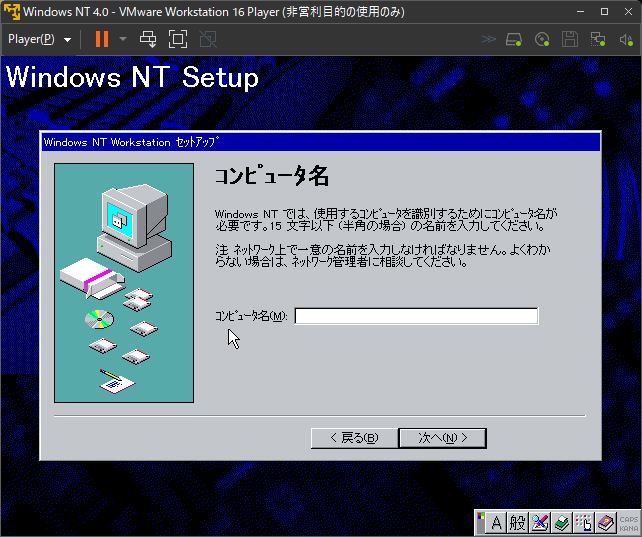Click the hard disk device icon
The width and height of the screenshot is (642, 537).
coord(514,39)
